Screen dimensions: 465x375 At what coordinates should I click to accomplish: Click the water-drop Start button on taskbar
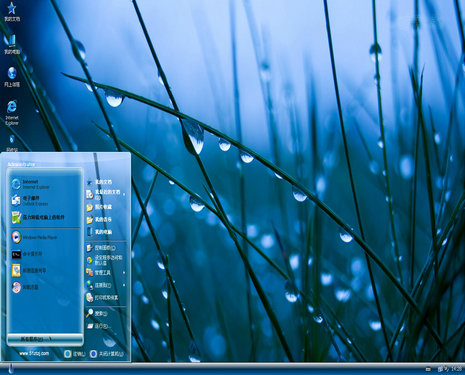tap(11, 368)
